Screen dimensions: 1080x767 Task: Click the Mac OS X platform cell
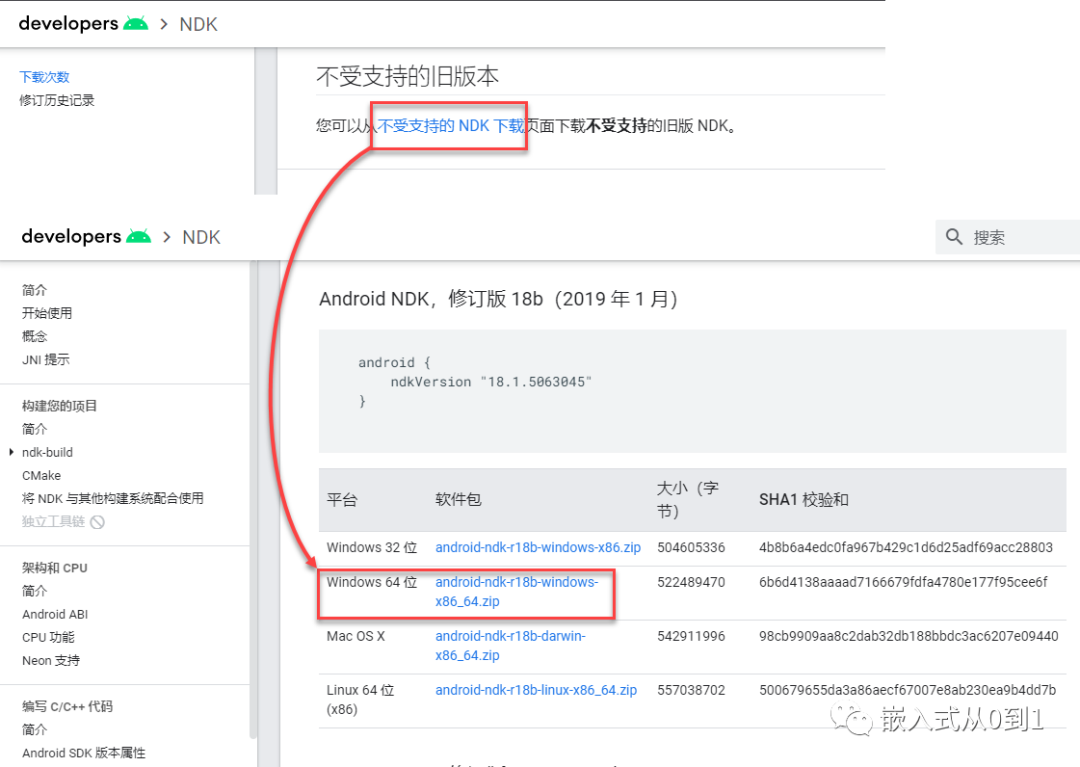pyautogui.click(x=355, y=636)
